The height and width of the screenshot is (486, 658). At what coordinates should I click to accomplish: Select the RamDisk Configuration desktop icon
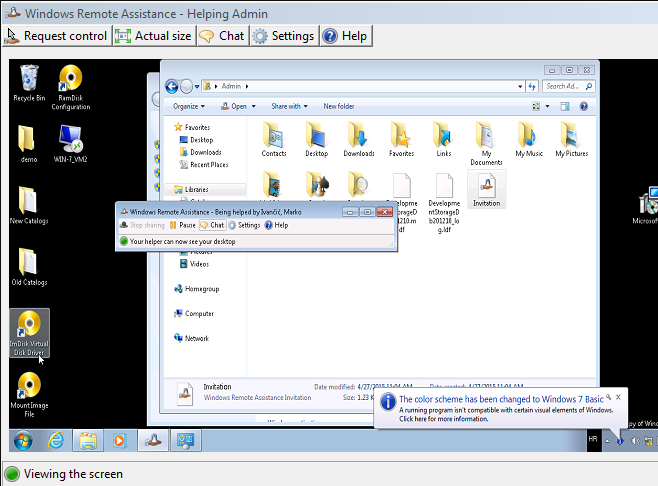coord(70,87)
